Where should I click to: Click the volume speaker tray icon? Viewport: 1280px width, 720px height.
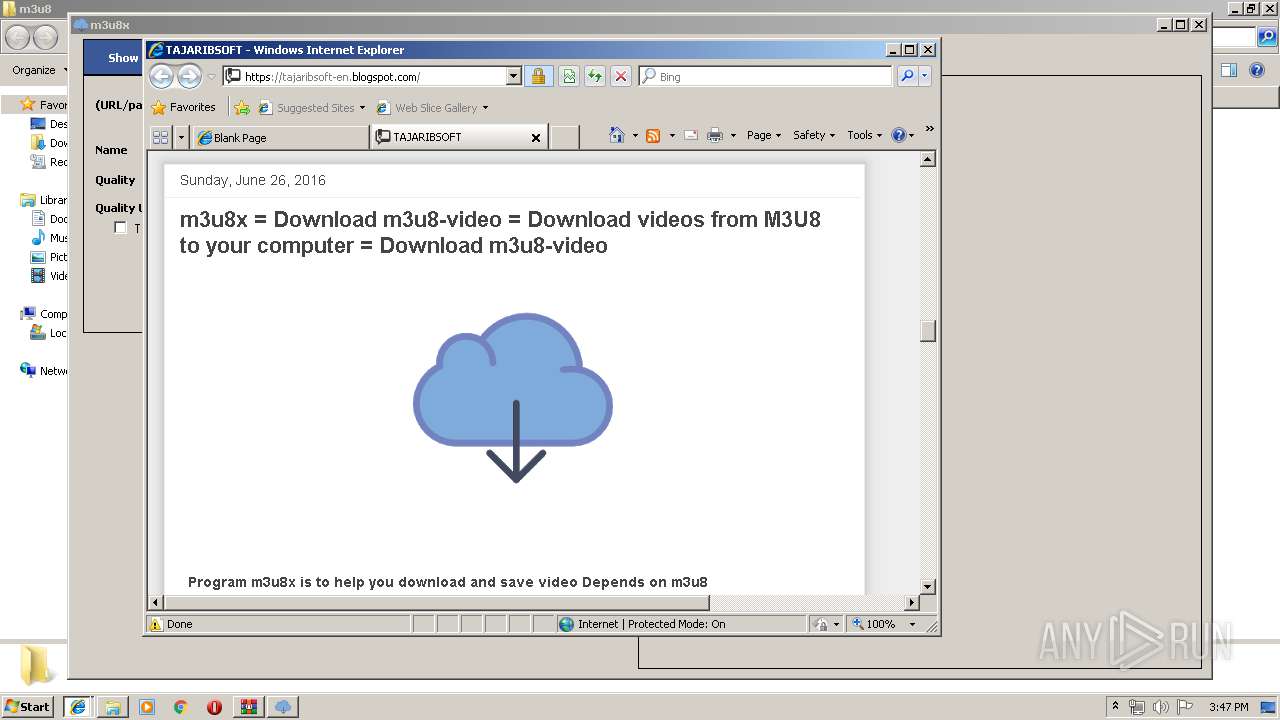[x=1161, y=707]
